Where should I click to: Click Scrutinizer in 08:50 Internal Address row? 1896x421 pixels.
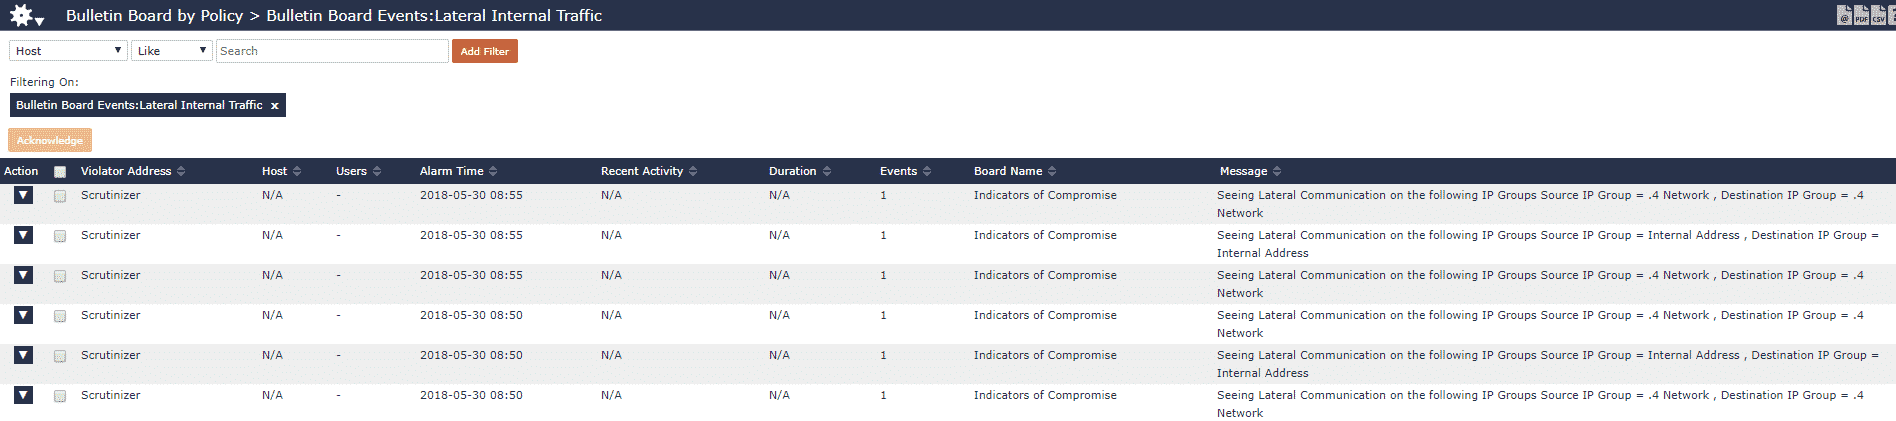click(x=111, y=355)
